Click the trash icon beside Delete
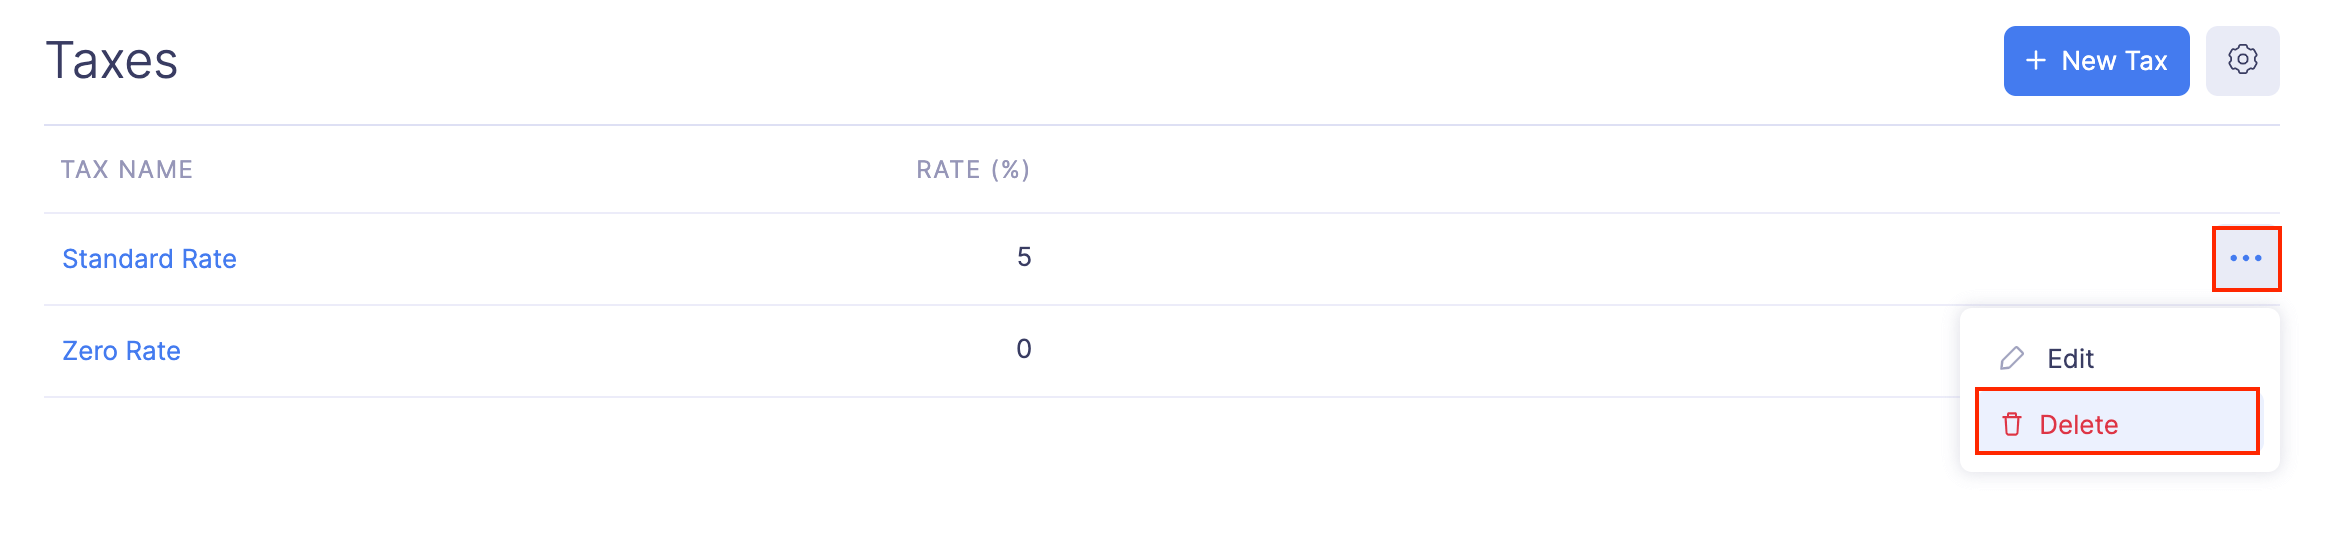Screen dimensions: 2328x550 click(x=2012, y=424)
